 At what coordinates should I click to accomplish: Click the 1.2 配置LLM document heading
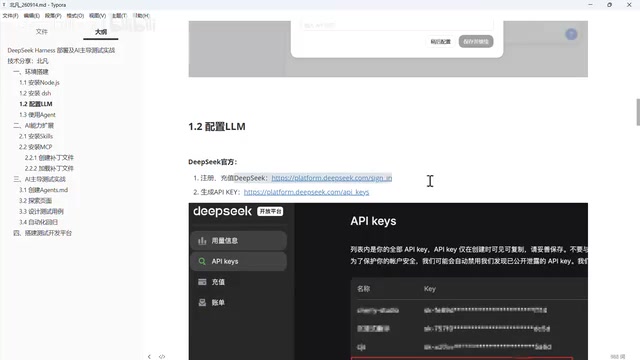click(x=217, y=127)
